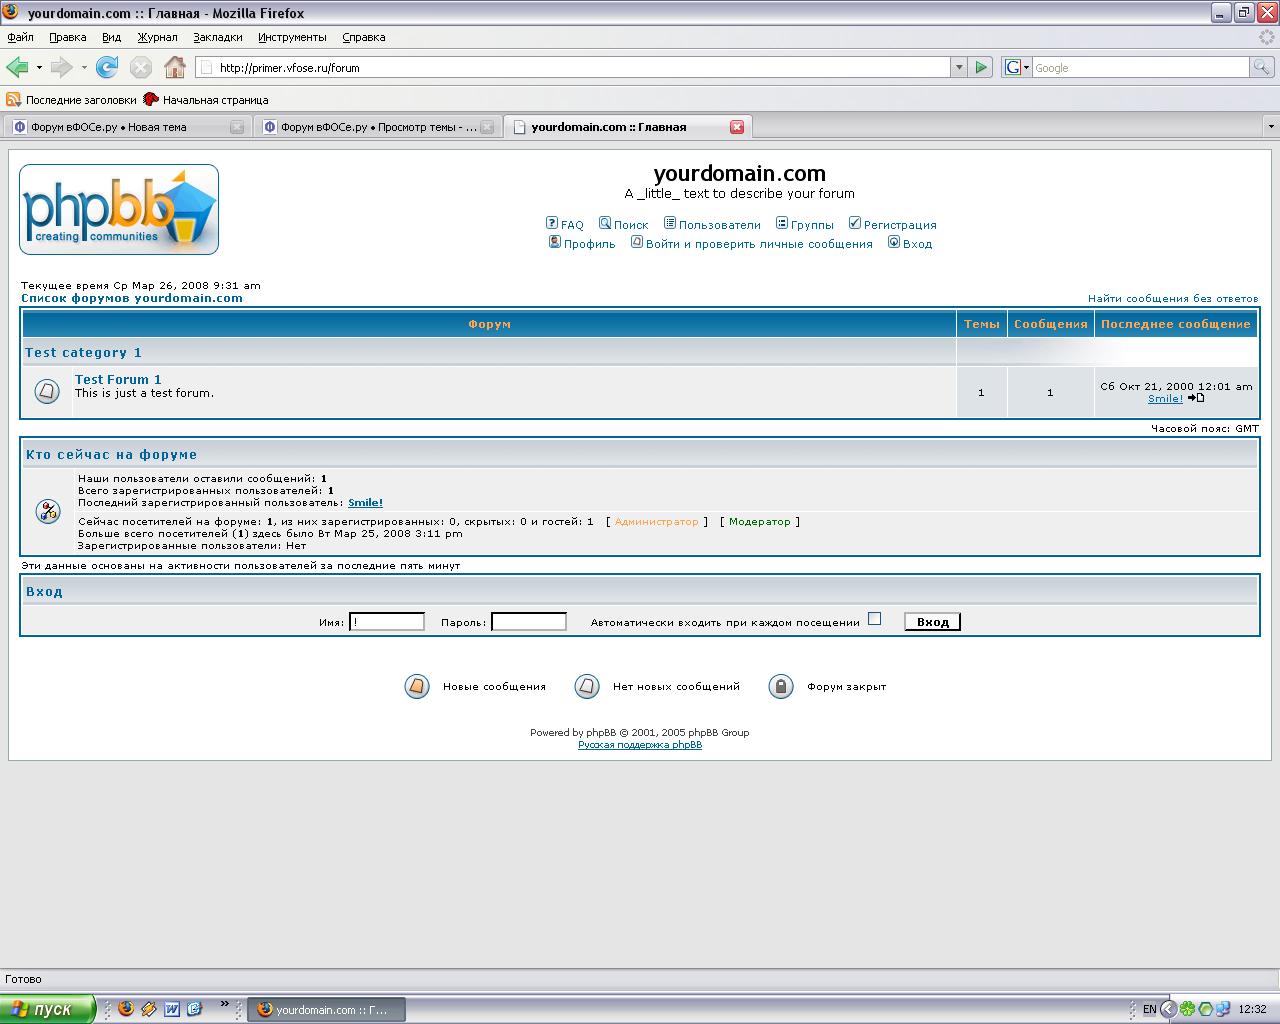
Task: Click the green Go arrow button
Action: [981, 67]
